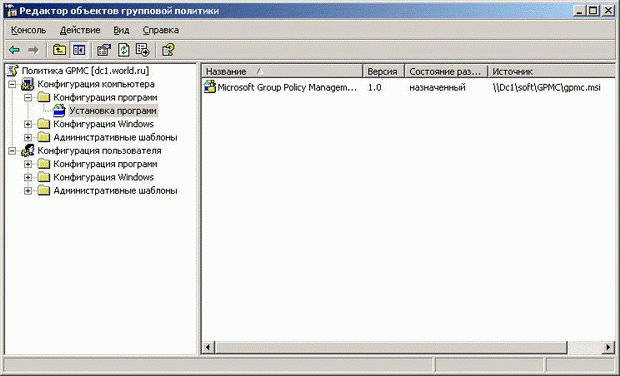
Task: Select Конфигурация пользователя tree item label
Action: (x=99, y=151)
